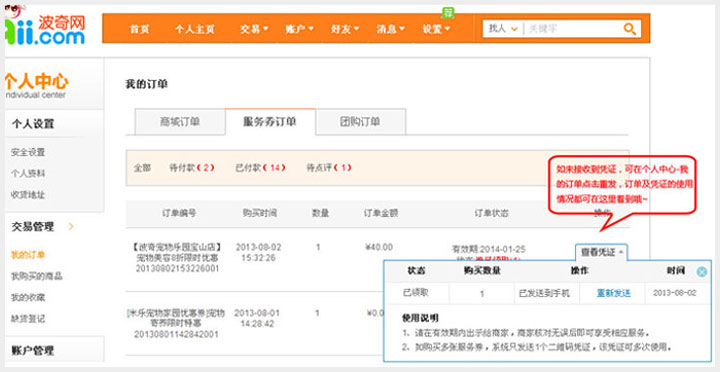720x372 pixels.
Task: Click the 已领取 status cell
Action: pos(415,293)
